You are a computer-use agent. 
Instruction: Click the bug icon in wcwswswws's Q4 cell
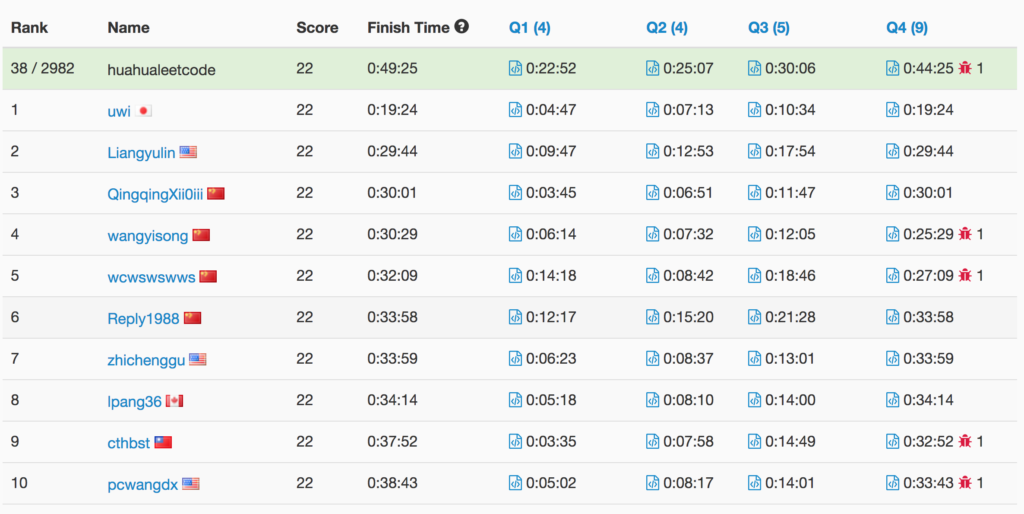tap(965, 276)
